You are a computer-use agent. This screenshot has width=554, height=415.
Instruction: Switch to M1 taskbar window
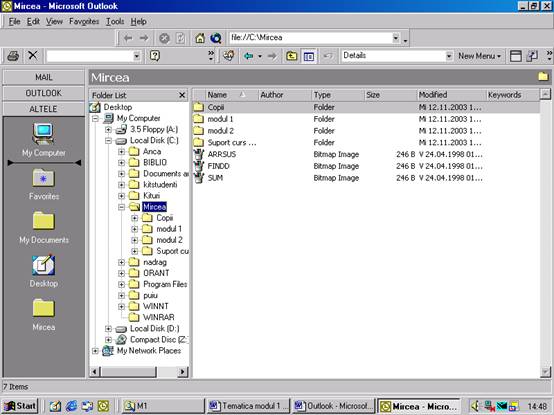[163, 406]
